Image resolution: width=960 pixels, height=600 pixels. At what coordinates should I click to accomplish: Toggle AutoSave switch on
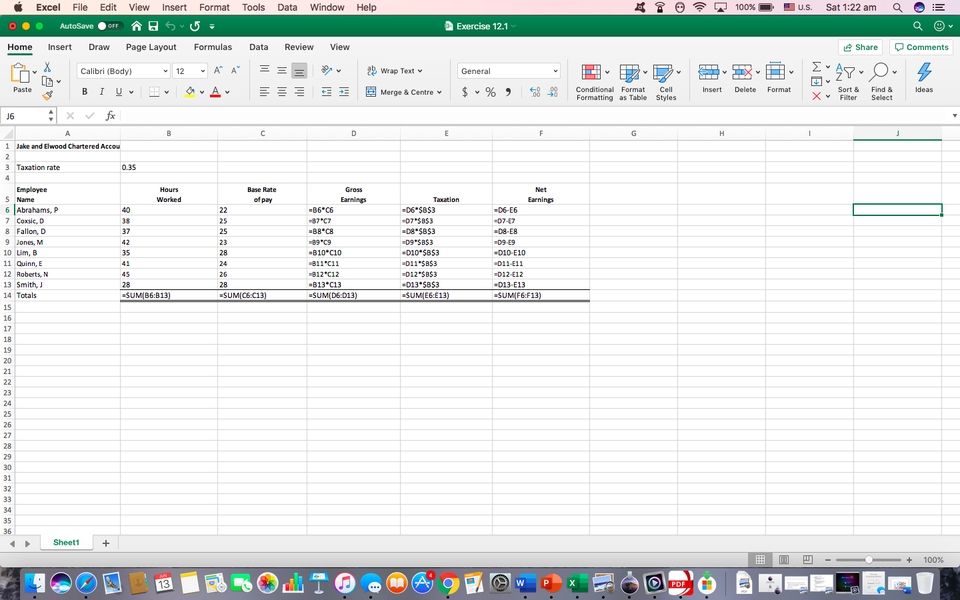(109, 26)
